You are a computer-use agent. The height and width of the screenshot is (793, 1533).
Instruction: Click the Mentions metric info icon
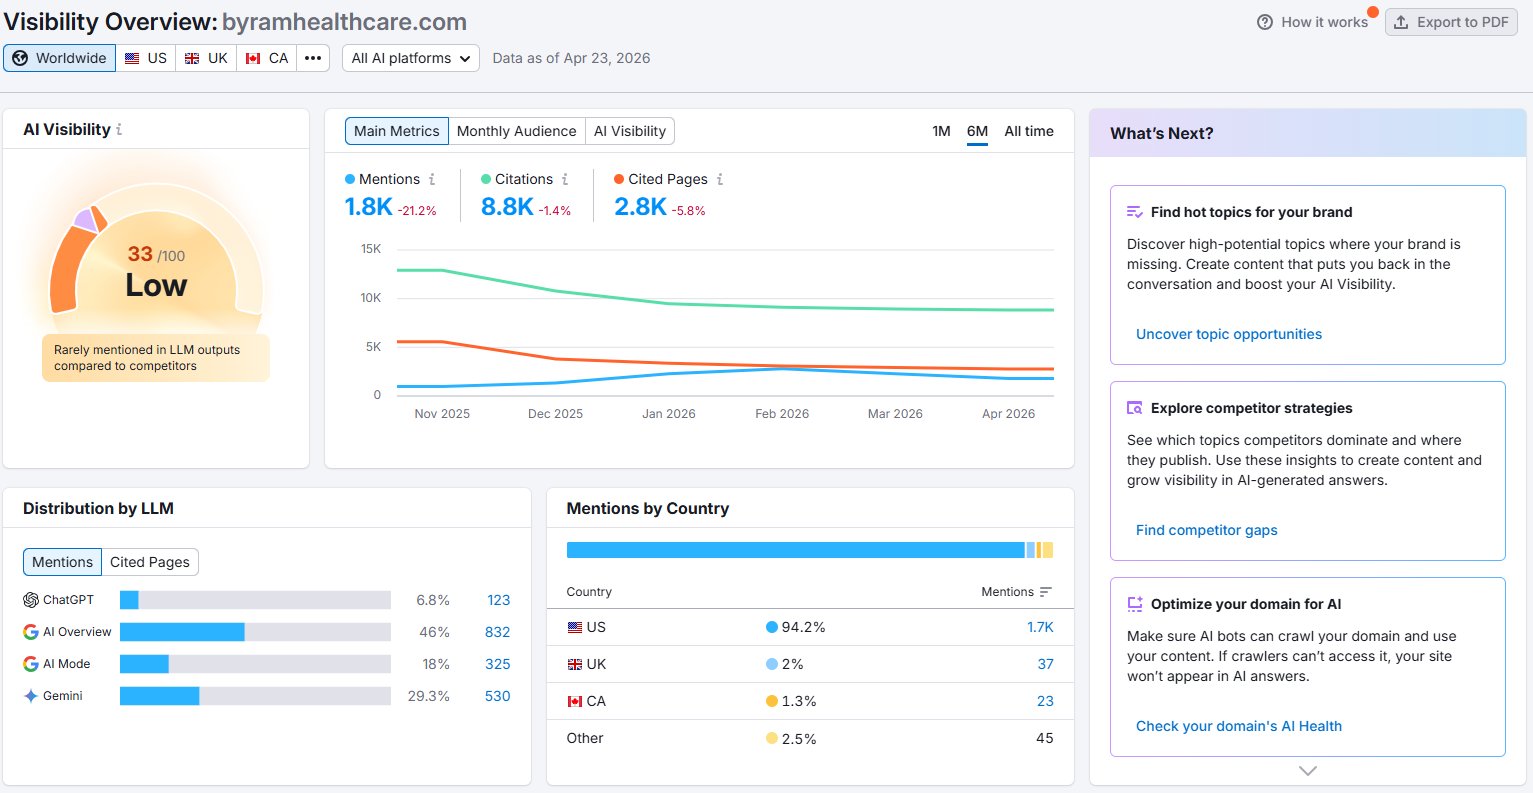tap(432, 179)
